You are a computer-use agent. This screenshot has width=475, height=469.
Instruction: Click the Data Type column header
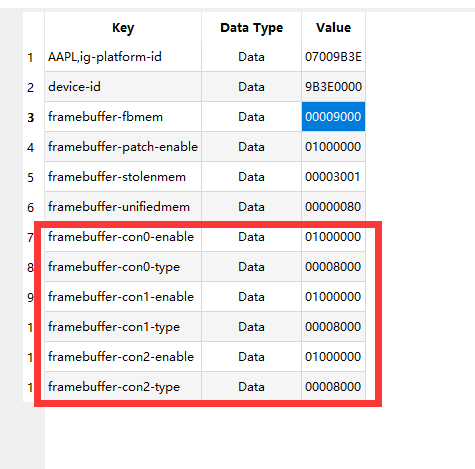coord(251,27)
